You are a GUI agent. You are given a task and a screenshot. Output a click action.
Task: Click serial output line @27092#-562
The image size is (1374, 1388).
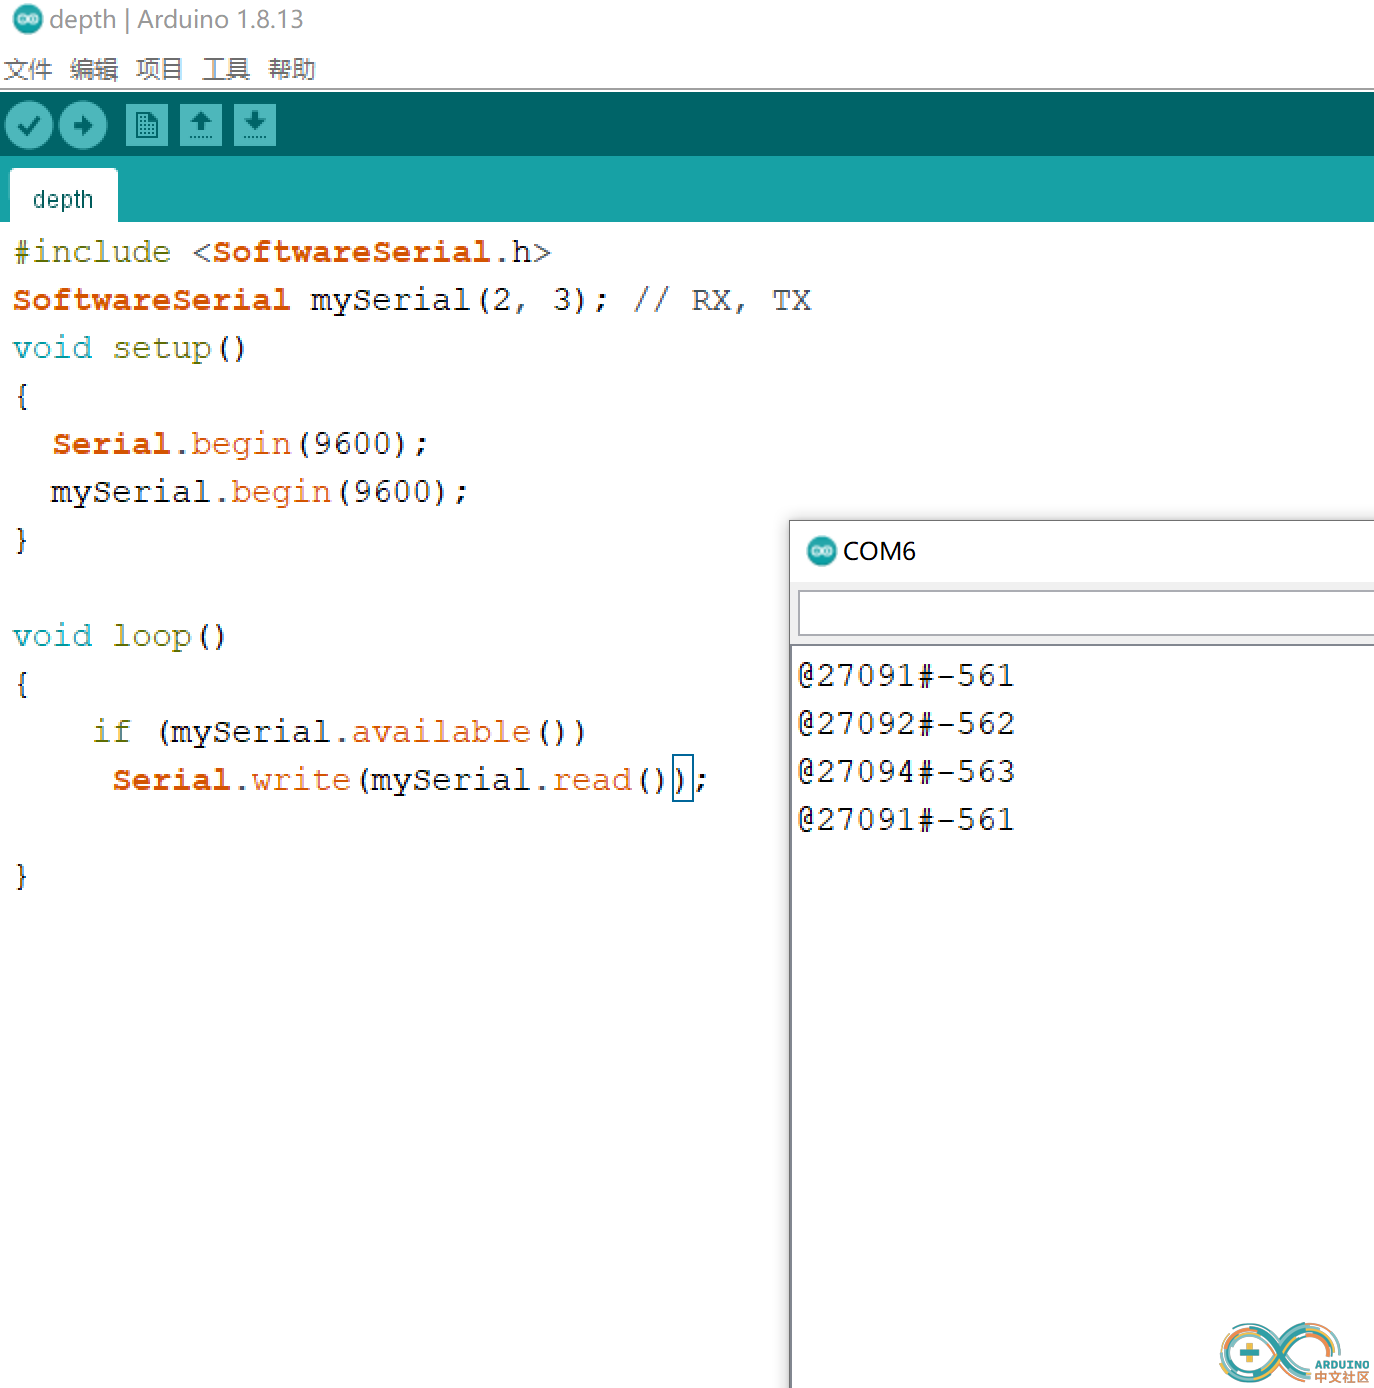[907, 724]
